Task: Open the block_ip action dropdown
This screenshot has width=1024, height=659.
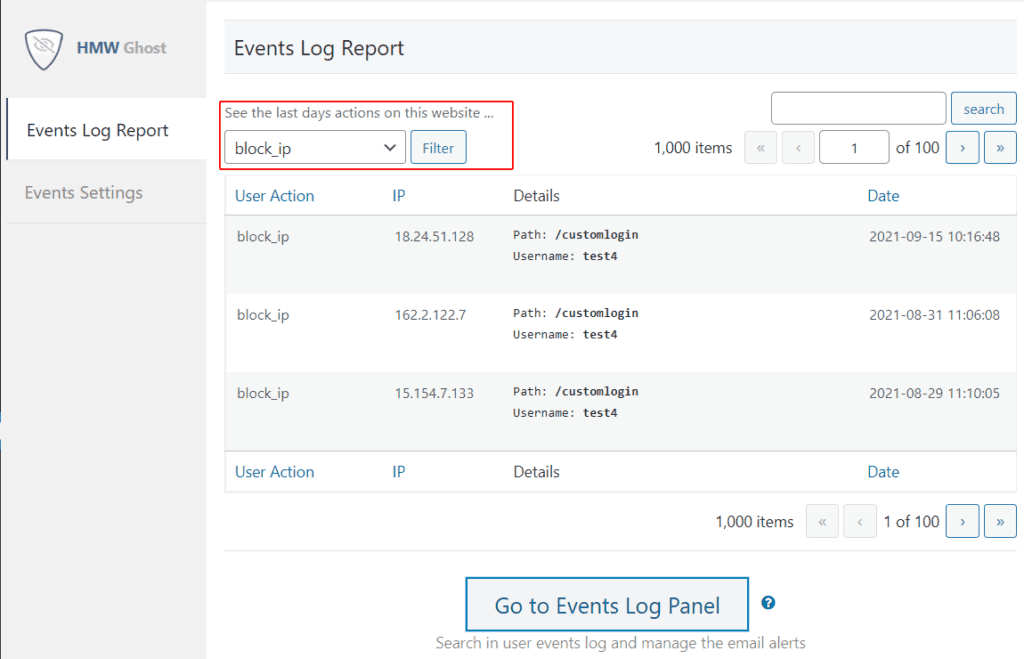Action: tap(315, 148)
